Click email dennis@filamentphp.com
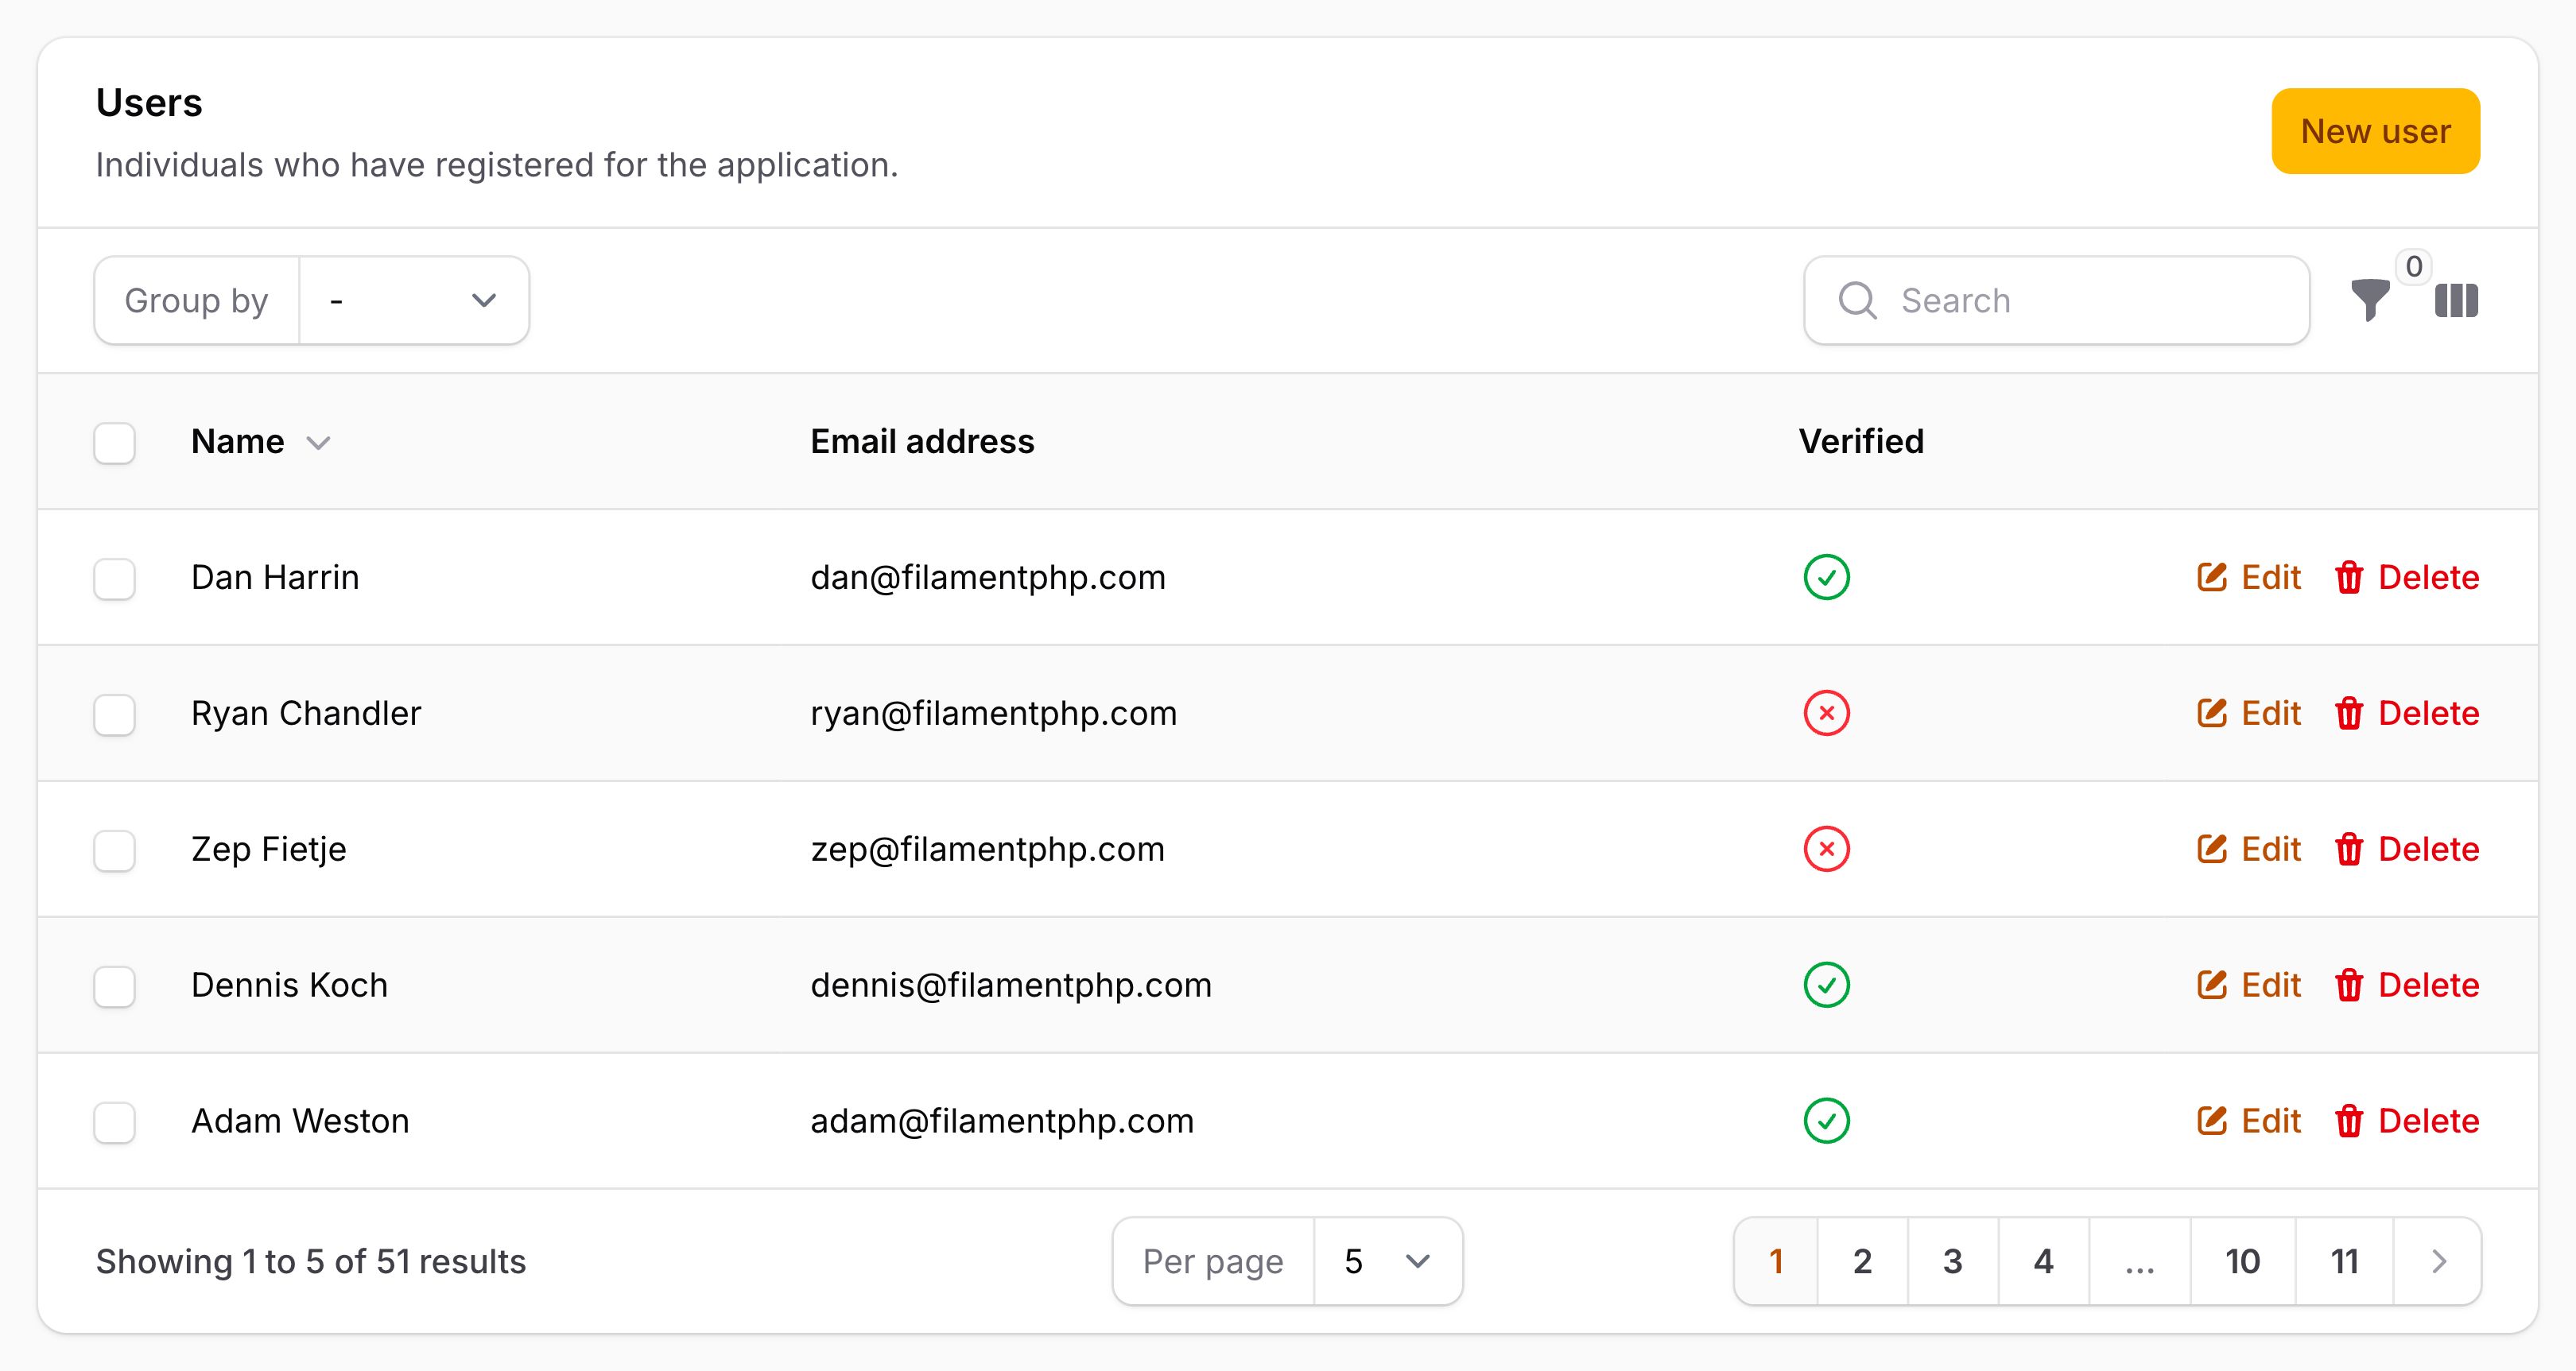 (x=1011, y=985)
